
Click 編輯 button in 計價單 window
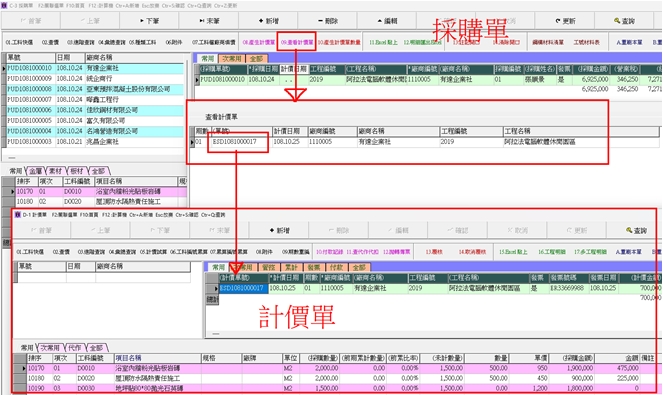pyautogui.click(x=398, y=230)
